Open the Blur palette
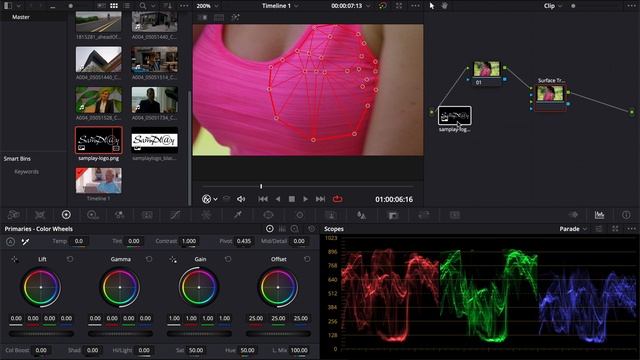Viewport: 640px width, 360px height. [361, 215]
